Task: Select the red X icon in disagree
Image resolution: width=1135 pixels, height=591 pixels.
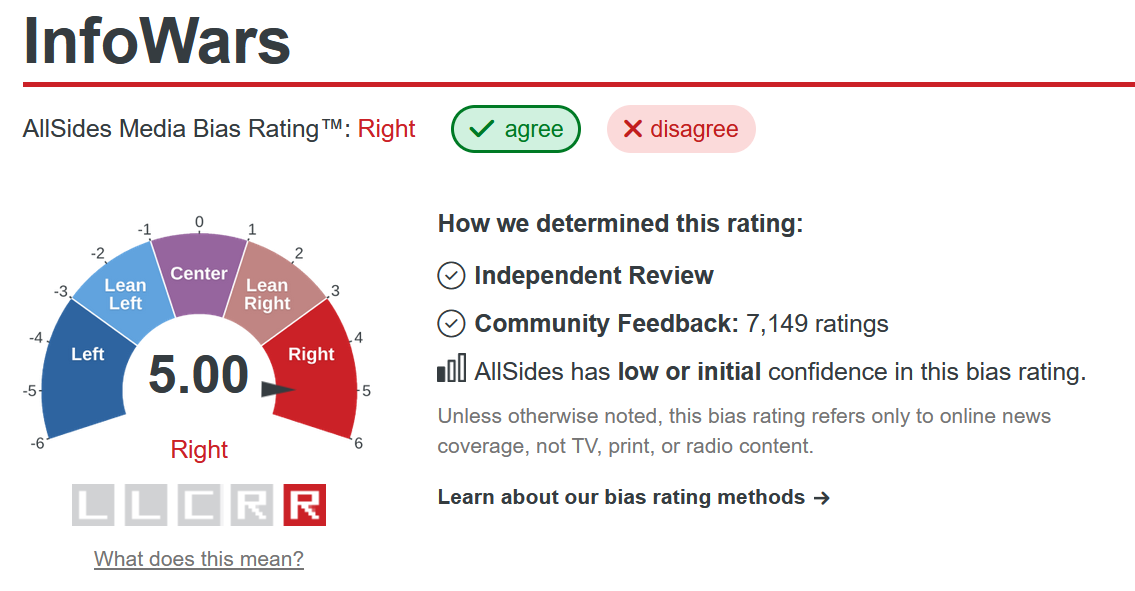Action: tap(633, 129)
